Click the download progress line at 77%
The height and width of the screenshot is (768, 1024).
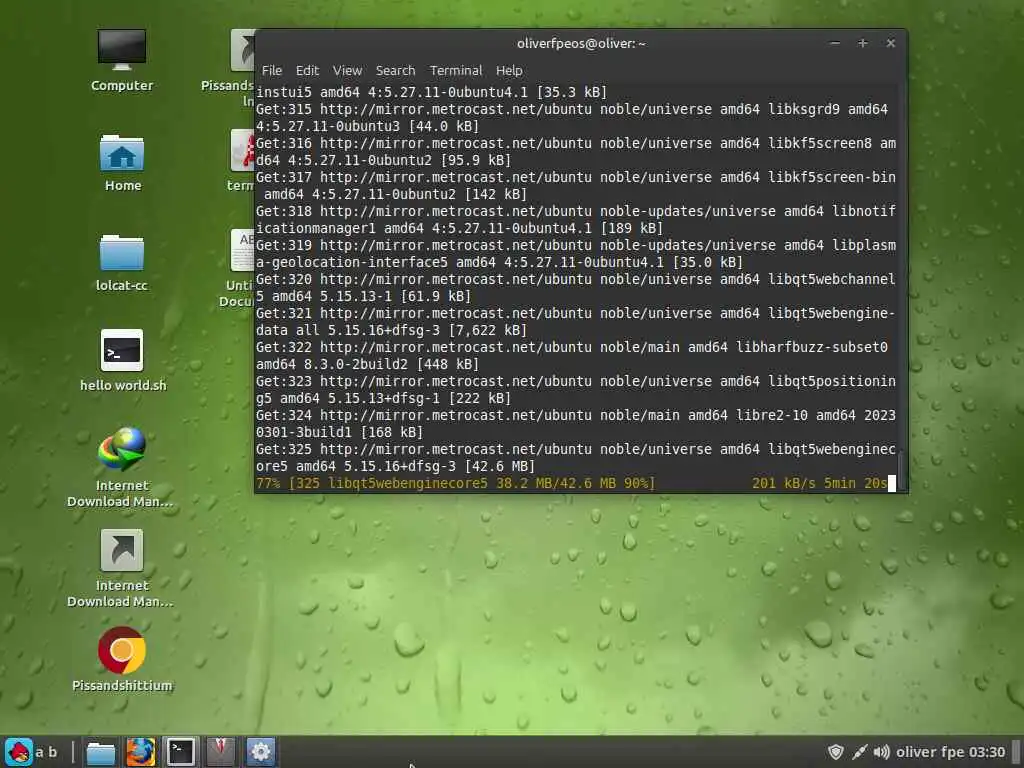pos(575,483)
